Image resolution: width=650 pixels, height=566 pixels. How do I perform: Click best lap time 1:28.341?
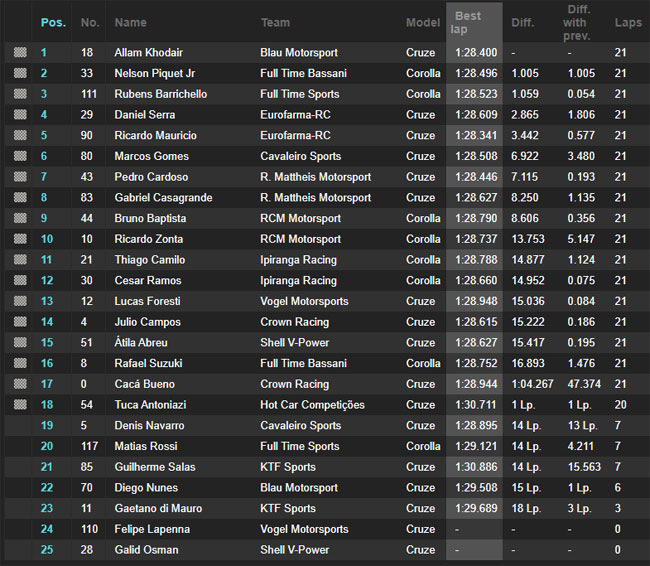pos(476,135)
